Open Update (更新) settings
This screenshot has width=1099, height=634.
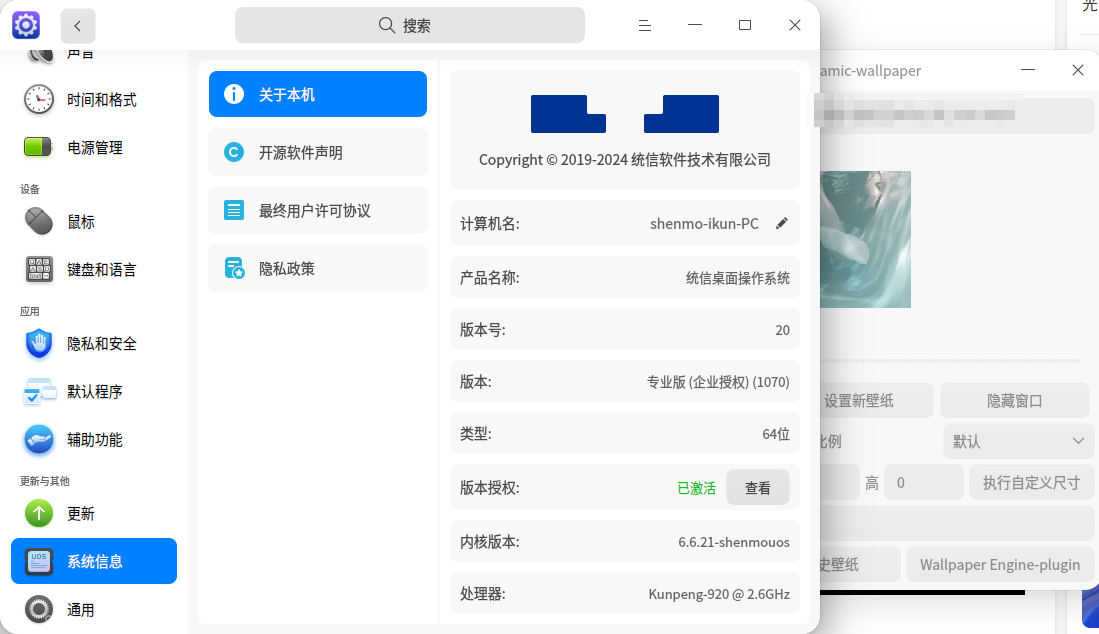[94, 514]
